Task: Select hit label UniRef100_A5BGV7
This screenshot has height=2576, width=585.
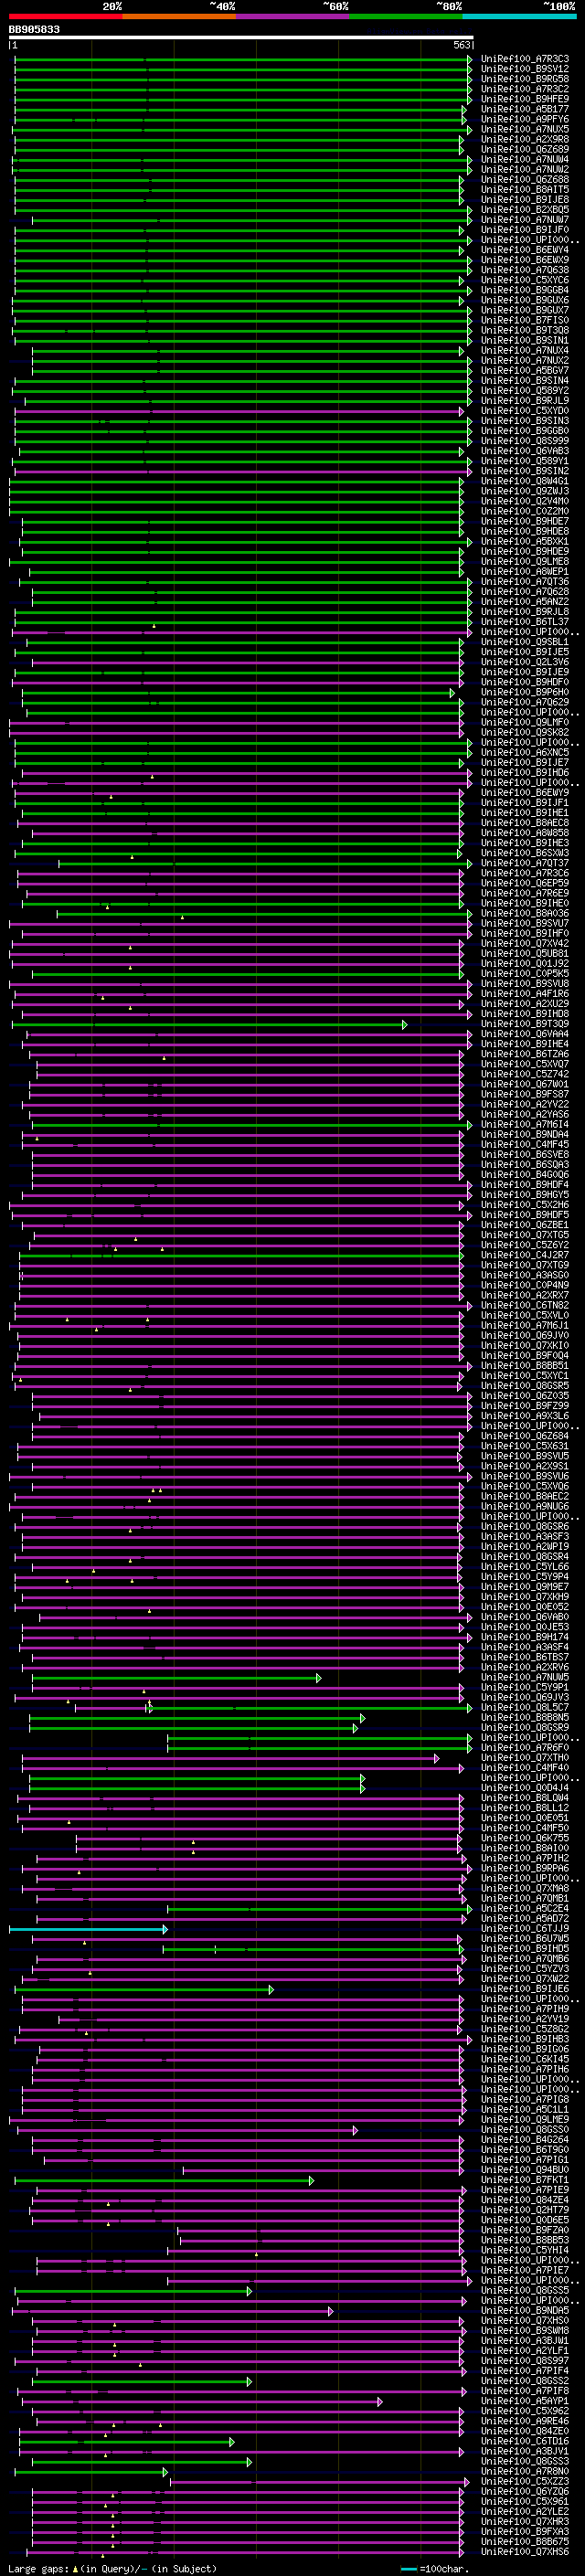Action: pos(525,371)
